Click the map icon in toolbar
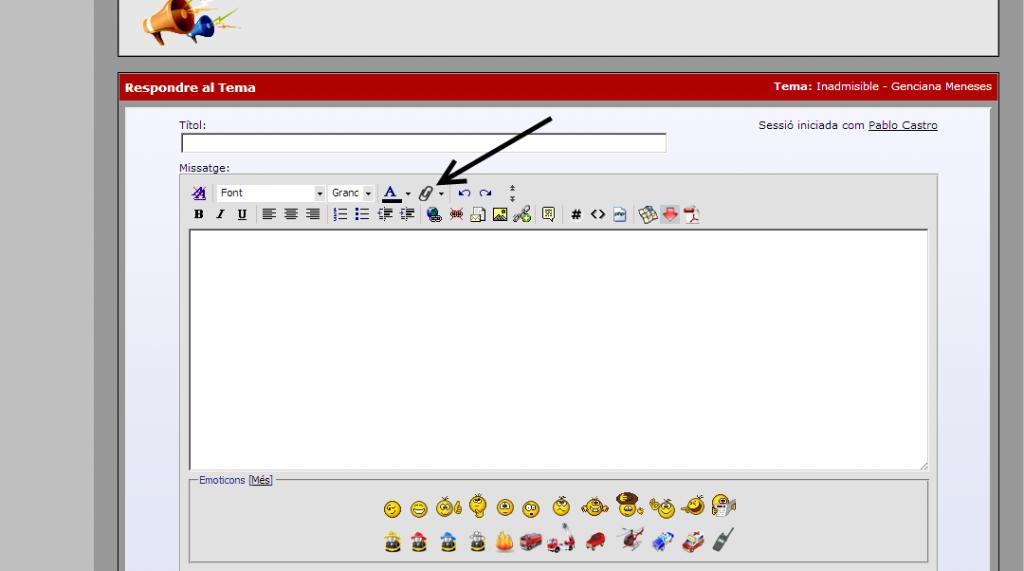Screen dimensions: 1024x571 [x=648, y=214]
